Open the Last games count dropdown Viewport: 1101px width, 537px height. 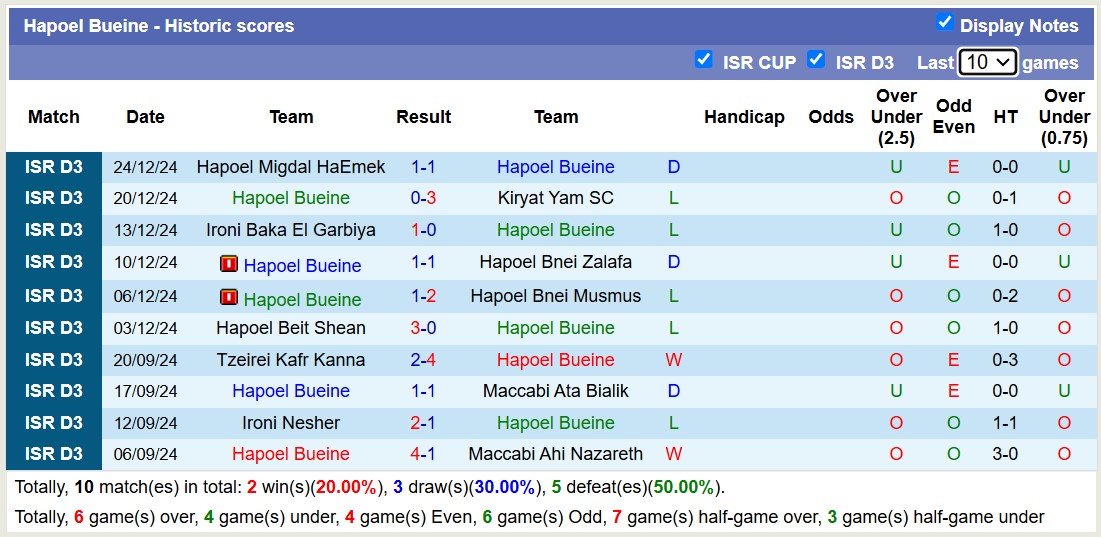(987, 62)
